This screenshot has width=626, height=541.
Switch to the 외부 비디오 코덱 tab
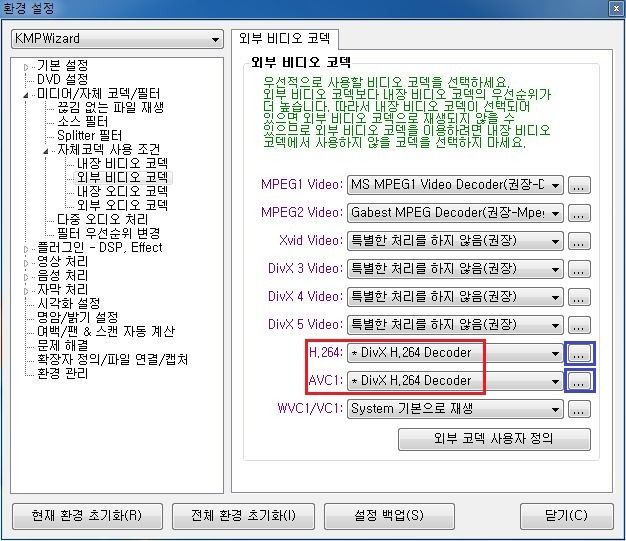(285, 39)
